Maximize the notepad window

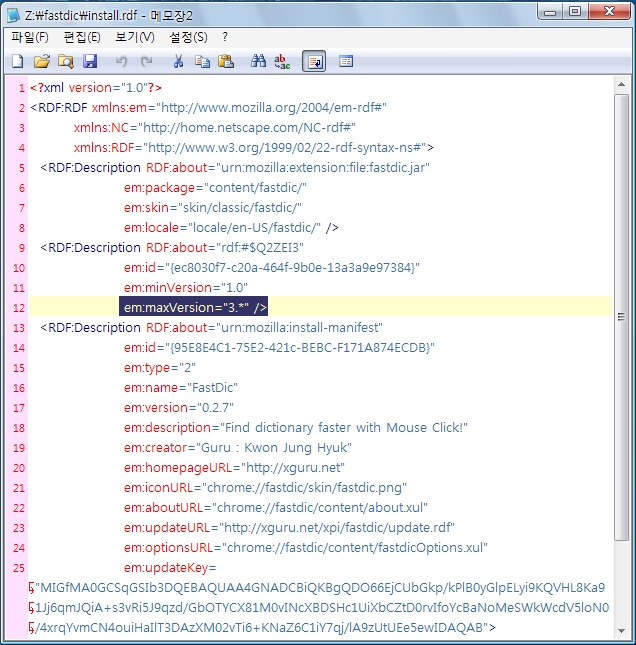tap(575, 12)
